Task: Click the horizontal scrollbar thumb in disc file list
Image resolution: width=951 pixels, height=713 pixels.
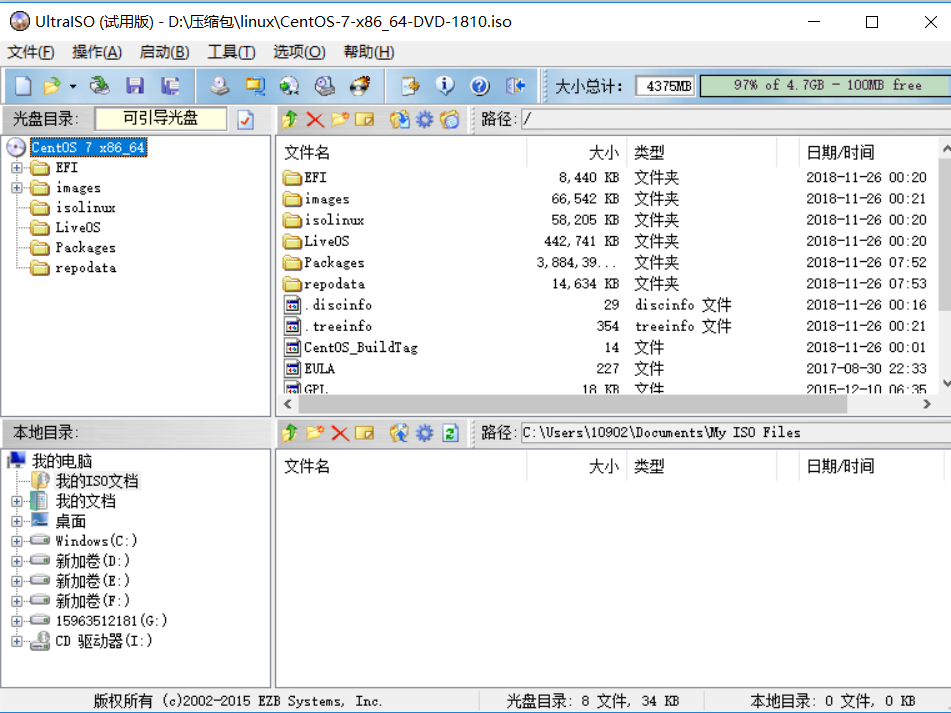Action: pyautogui.click(x=571, y=404)
